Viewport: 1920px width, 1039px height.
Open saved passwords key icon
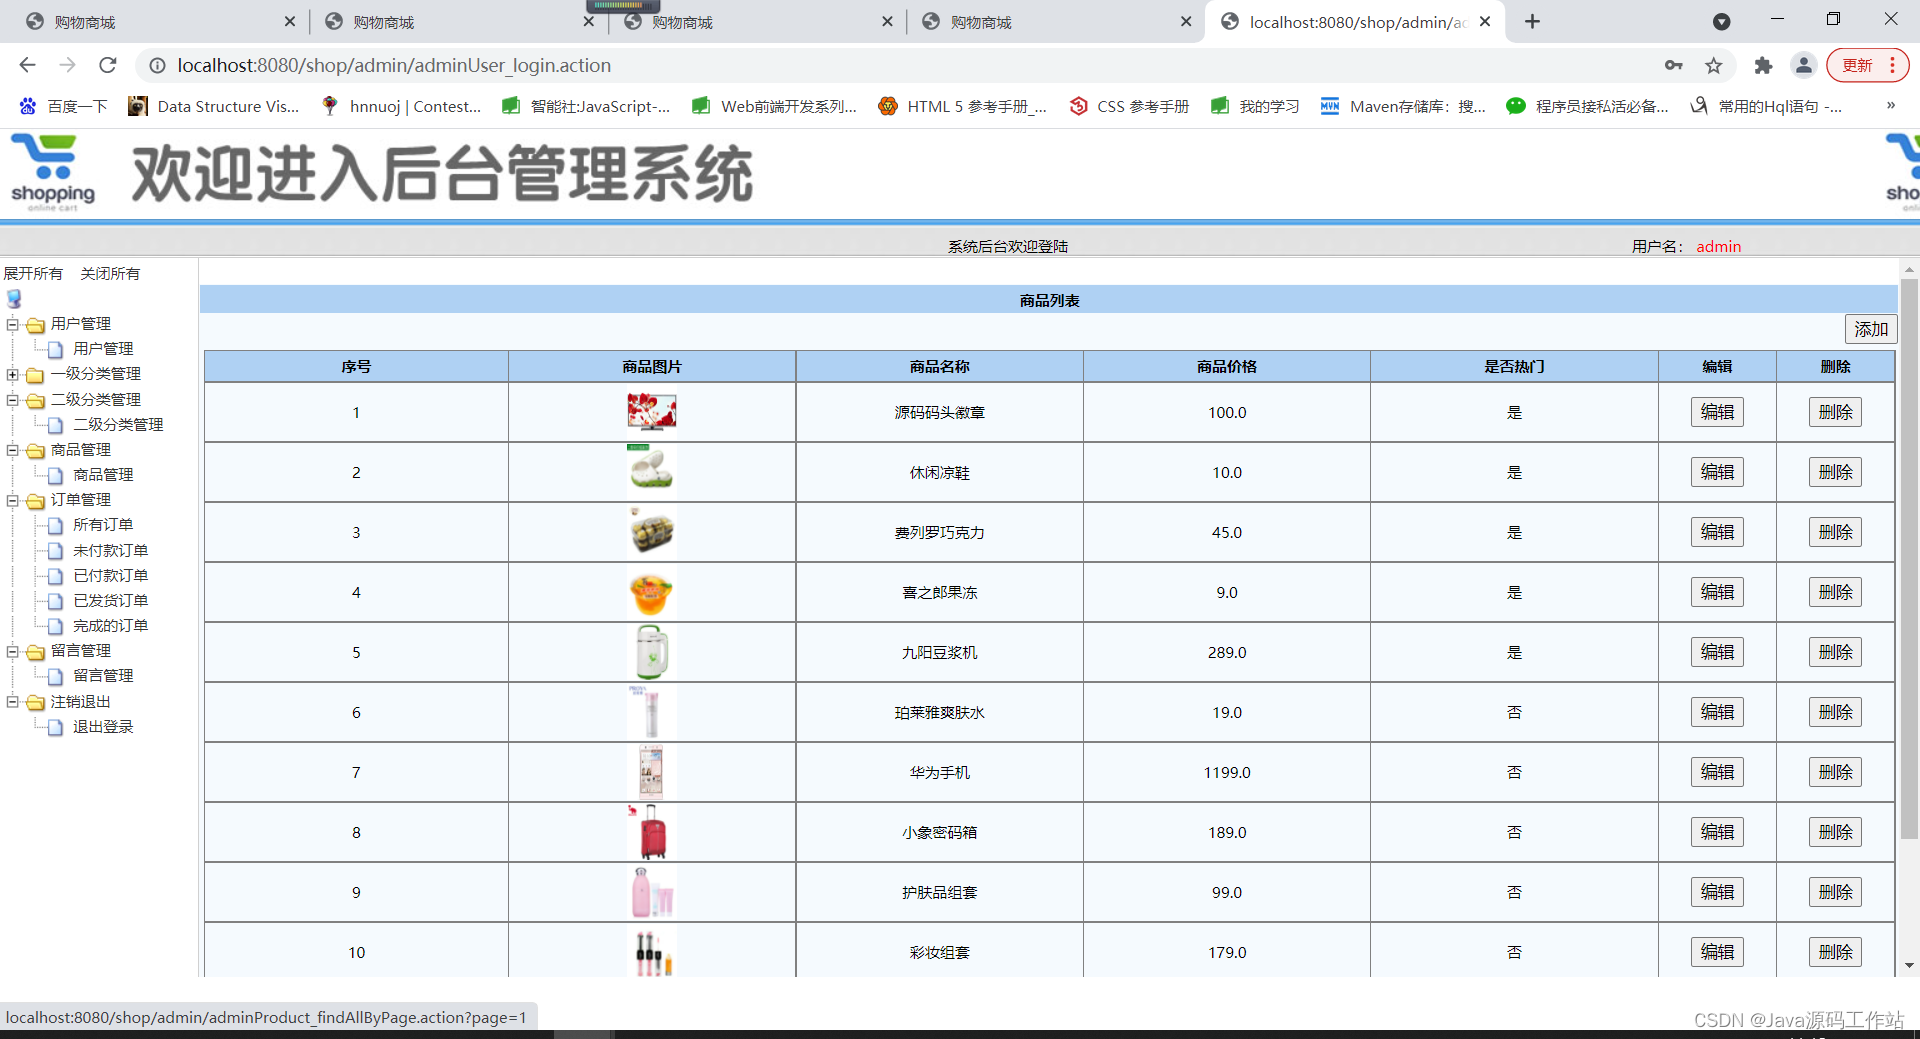point(1674,65)
